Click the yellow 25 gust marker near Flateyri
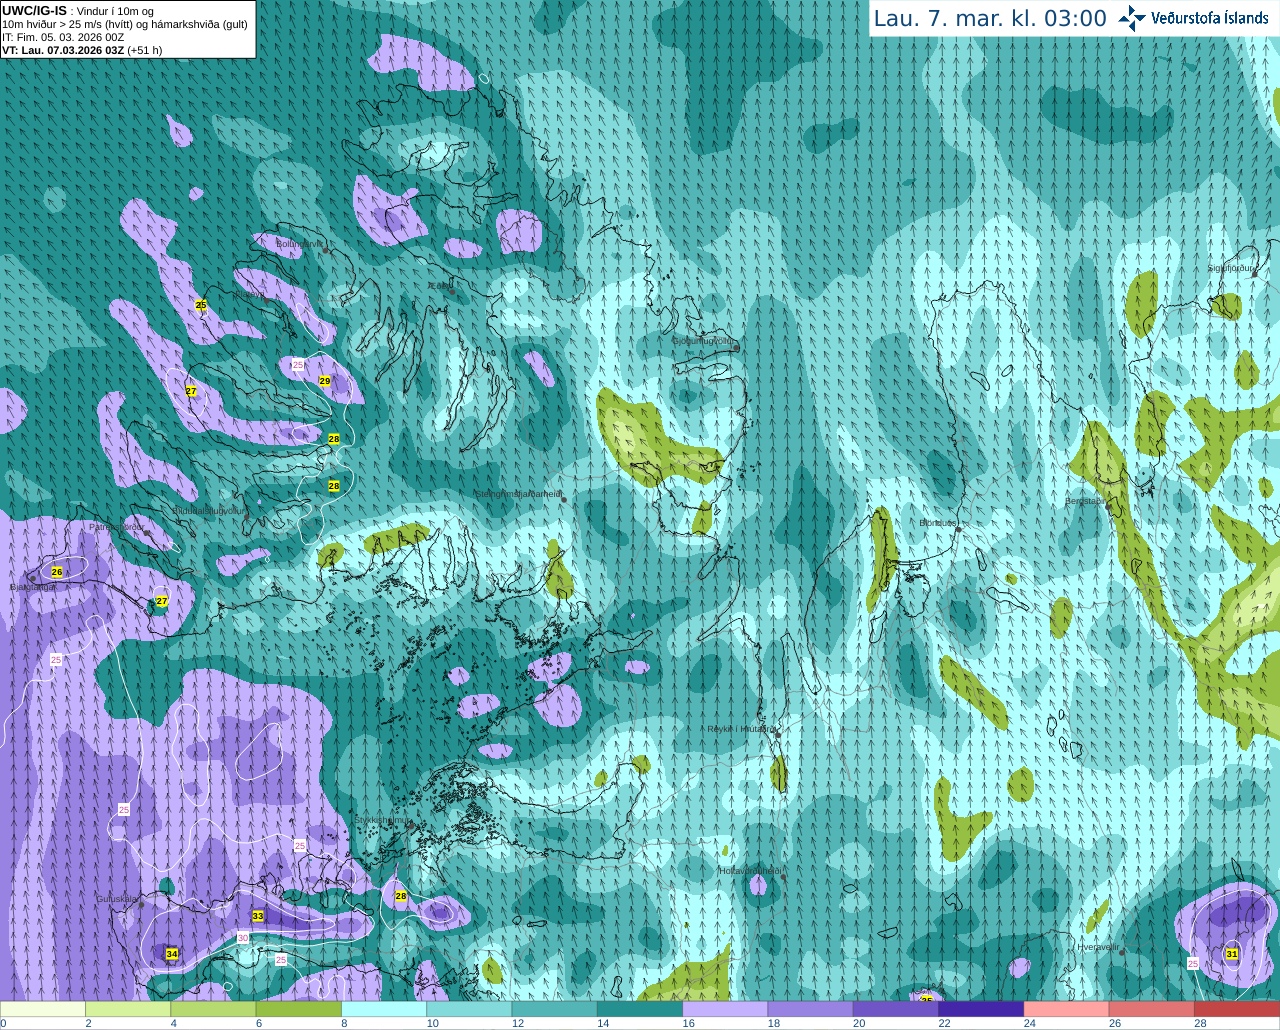This screenshot has width=1280, height=1030. pyautogui.click(x=201, y=305)
